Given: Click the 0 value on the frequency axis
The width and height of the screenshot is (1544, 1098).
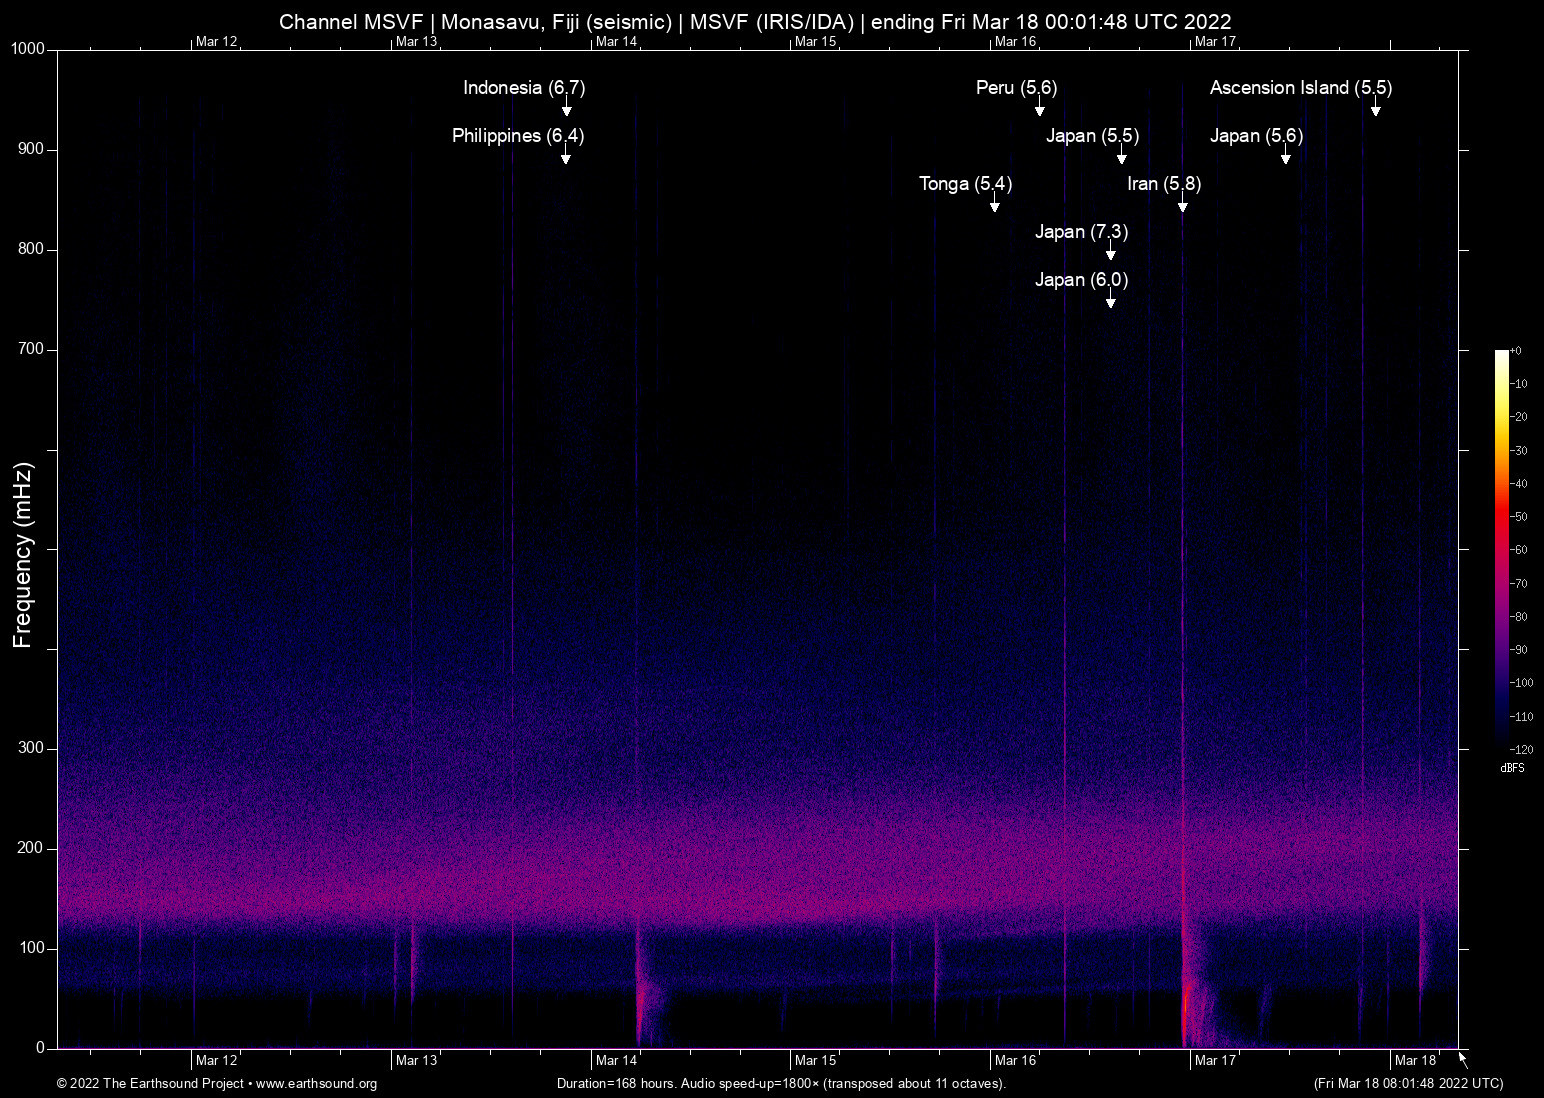Looking at the screenshot, I should coord(41,1048).
